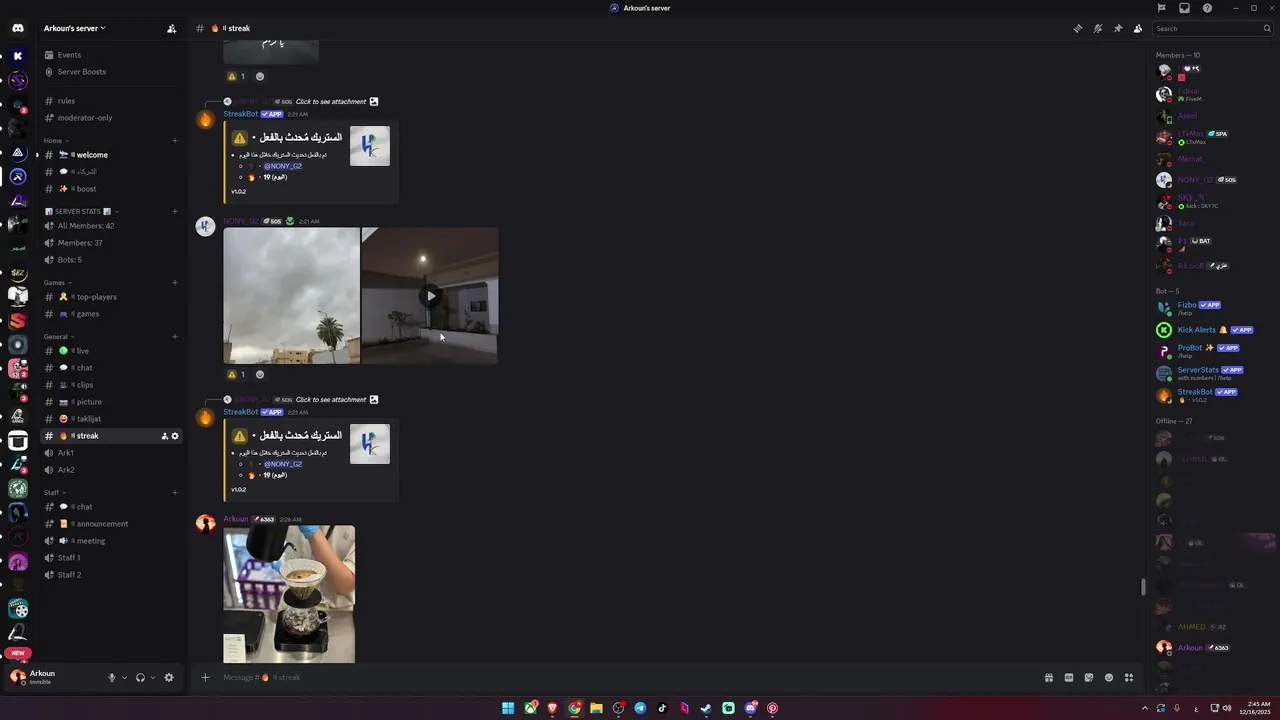Switch to the moderator-only channel

(x=111, y=118)
